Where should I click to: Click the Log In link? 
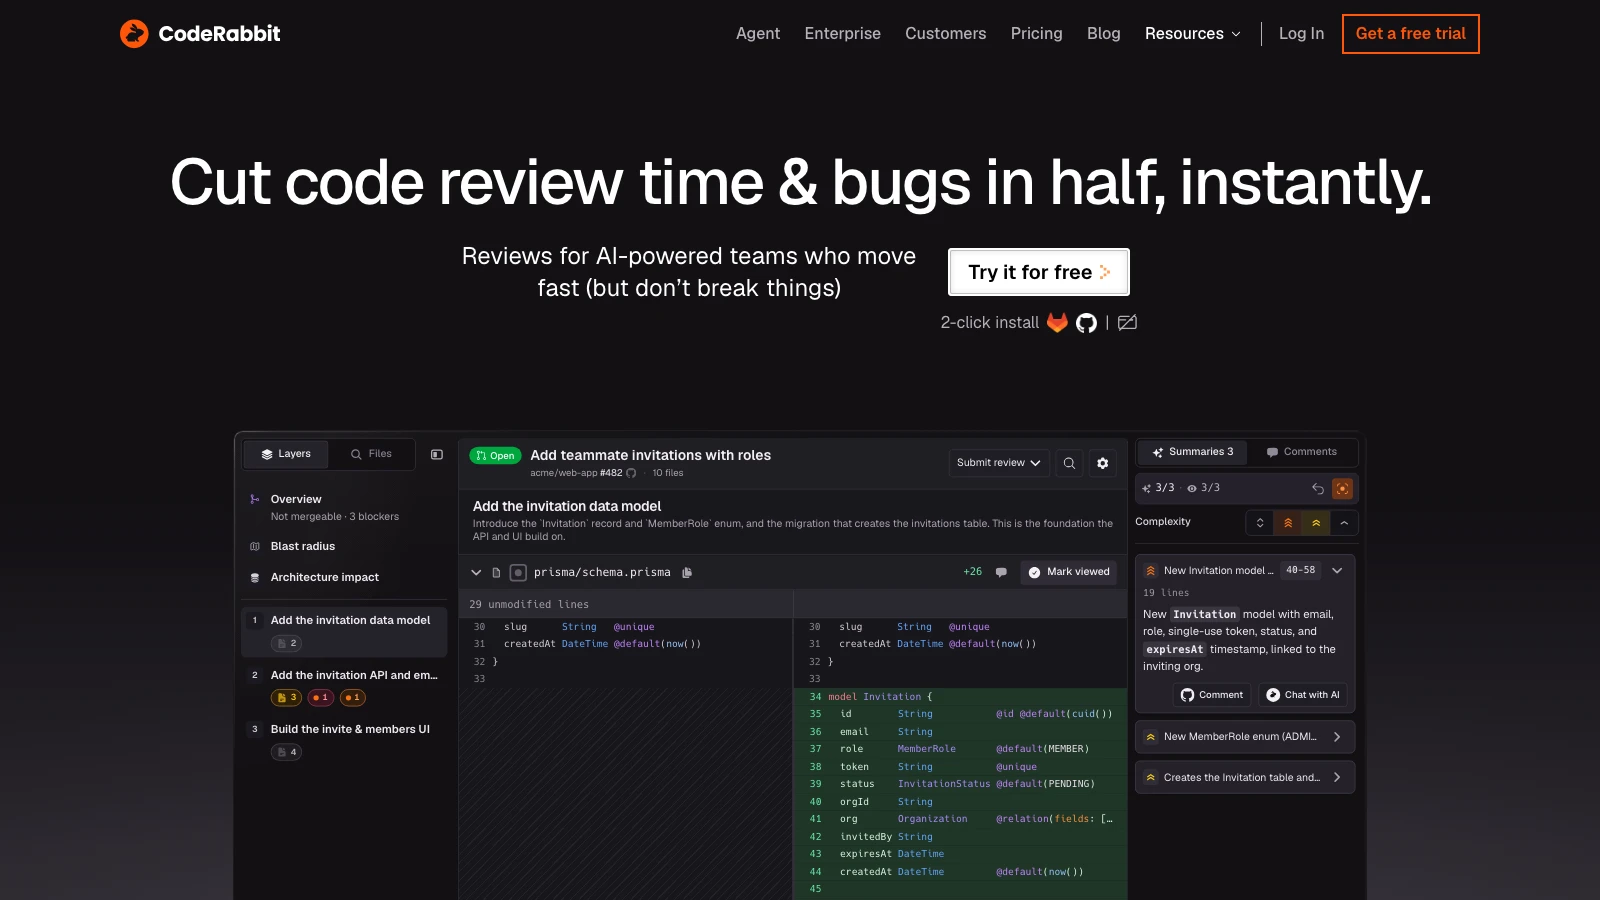pyautogui.click(x=1301, y=34)
